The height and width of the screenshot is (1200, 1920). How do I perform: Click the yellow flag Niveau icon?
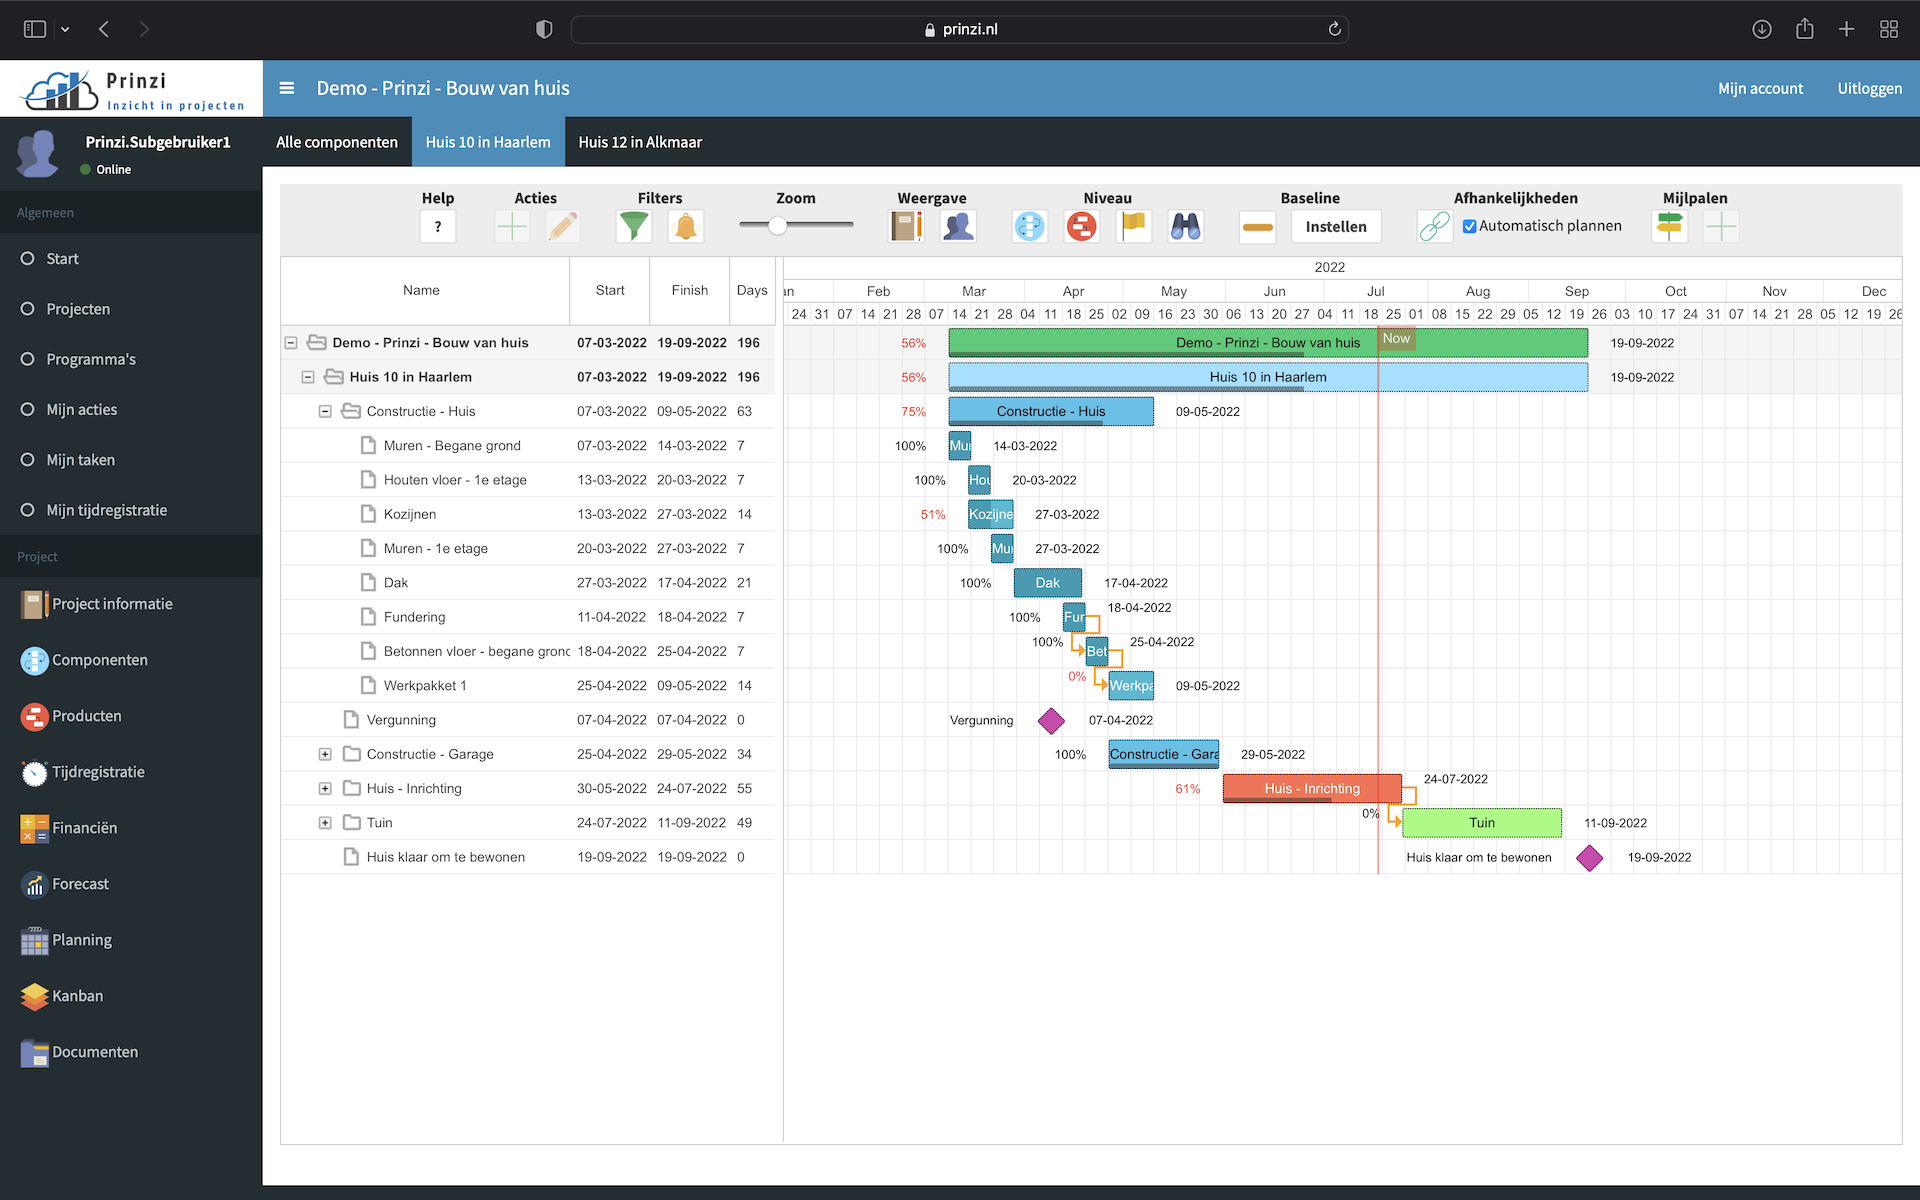point(1134,227)
